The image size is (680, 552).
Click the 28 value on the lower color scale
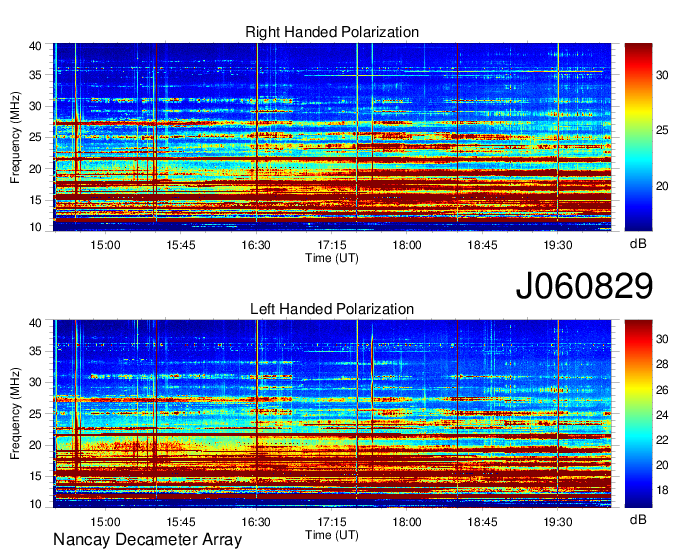[662, 364]
